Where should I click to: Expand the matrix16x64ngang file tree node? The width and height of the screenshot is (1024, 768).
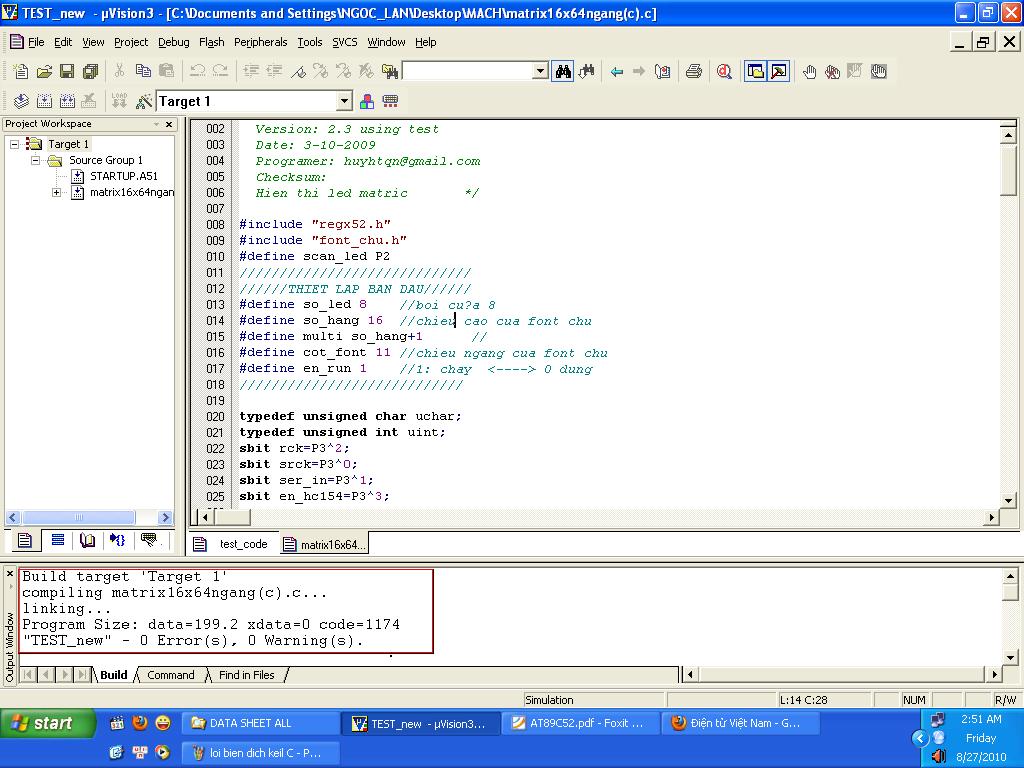(57, 192)
